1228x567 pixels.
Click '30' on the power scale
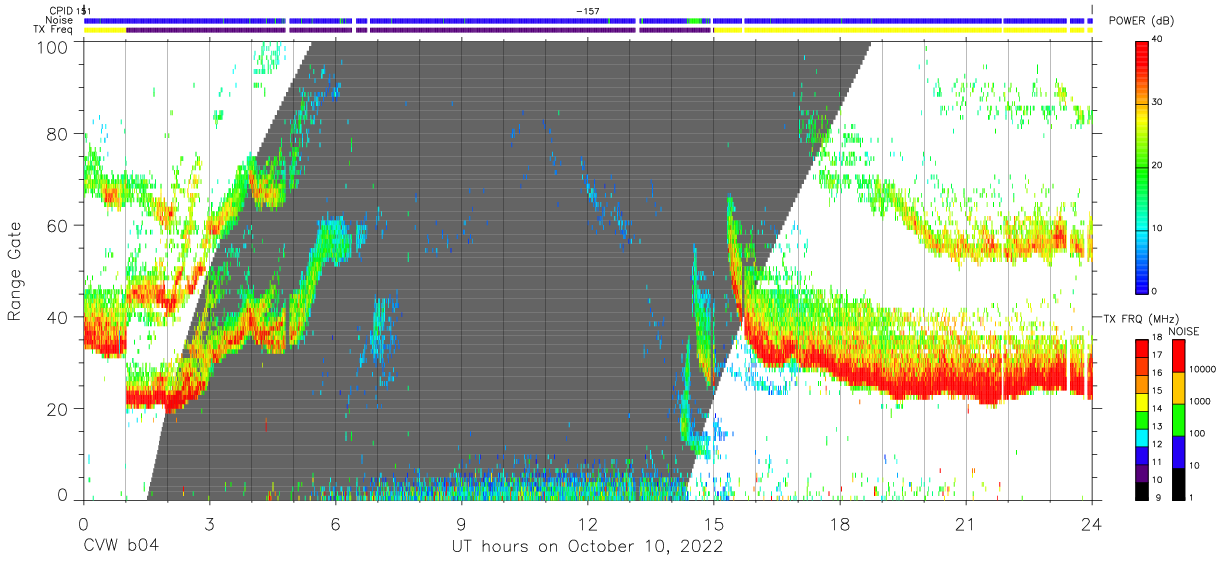(1159, 102)
